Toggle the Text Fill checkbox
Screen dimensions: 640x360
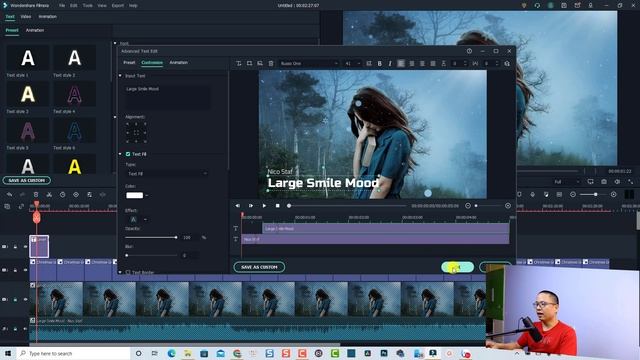pos(128,154)
